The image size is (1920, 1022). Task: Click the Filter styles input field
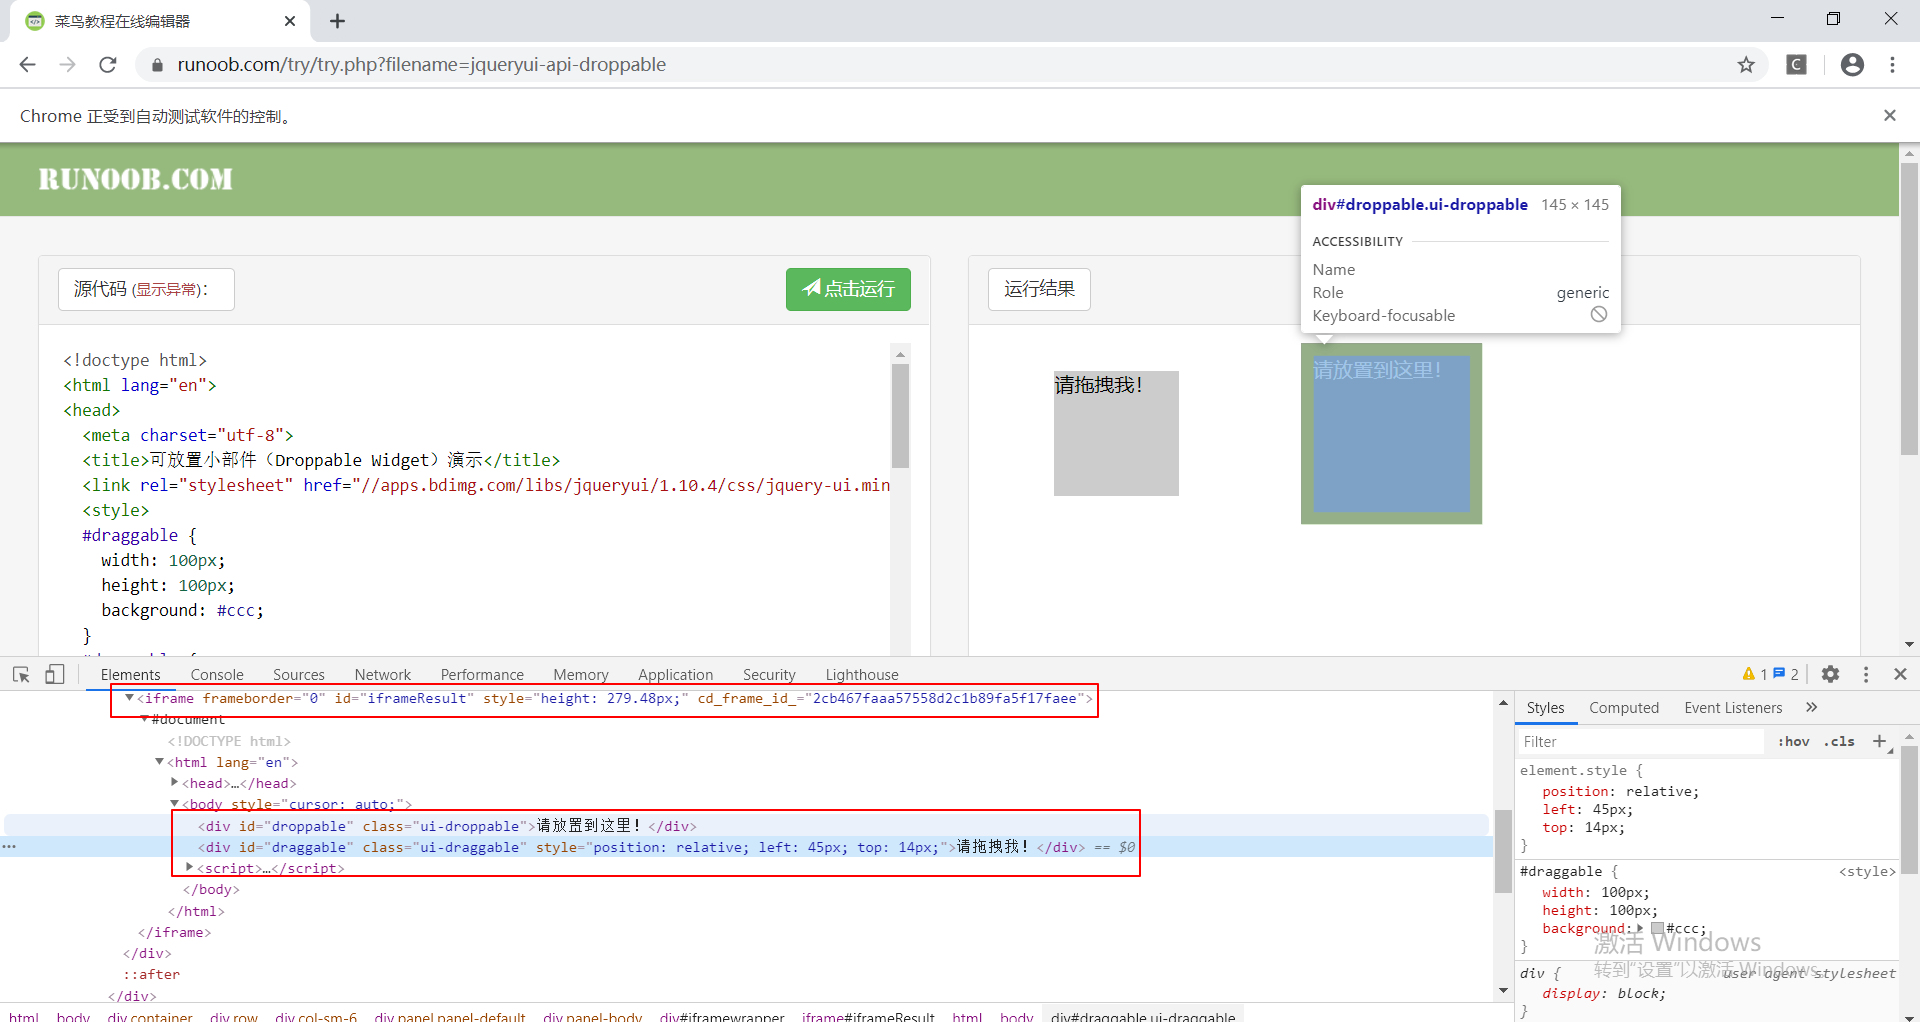[x=1640, y=741]
